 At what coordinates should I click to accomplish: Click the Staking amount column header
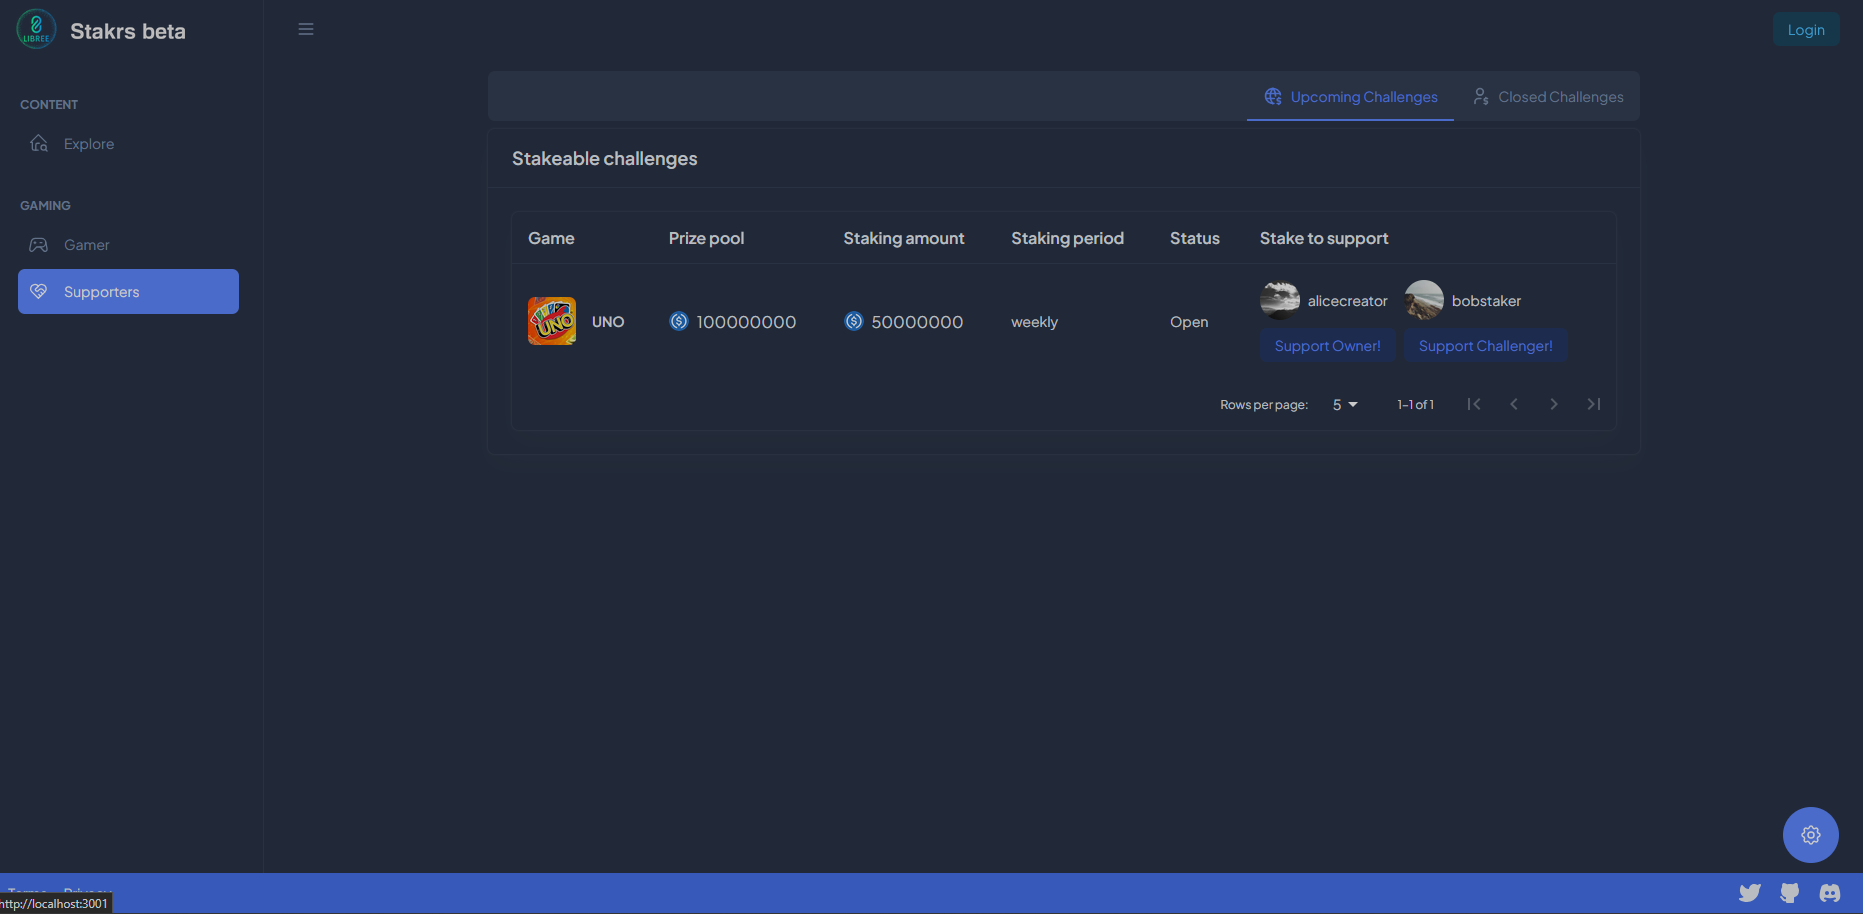coord(904,238)
